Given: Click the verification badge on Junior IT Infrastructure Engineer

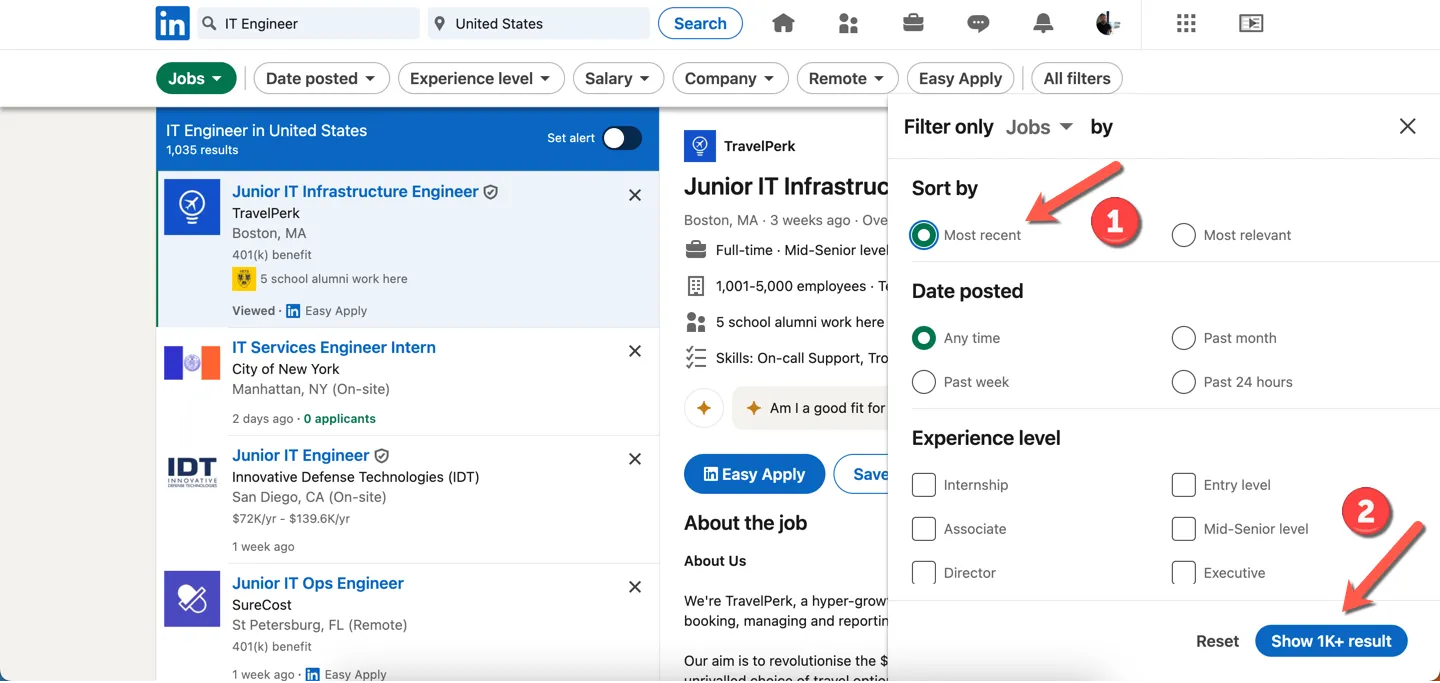Looking at the screenshot, I should tap(490, 191).
